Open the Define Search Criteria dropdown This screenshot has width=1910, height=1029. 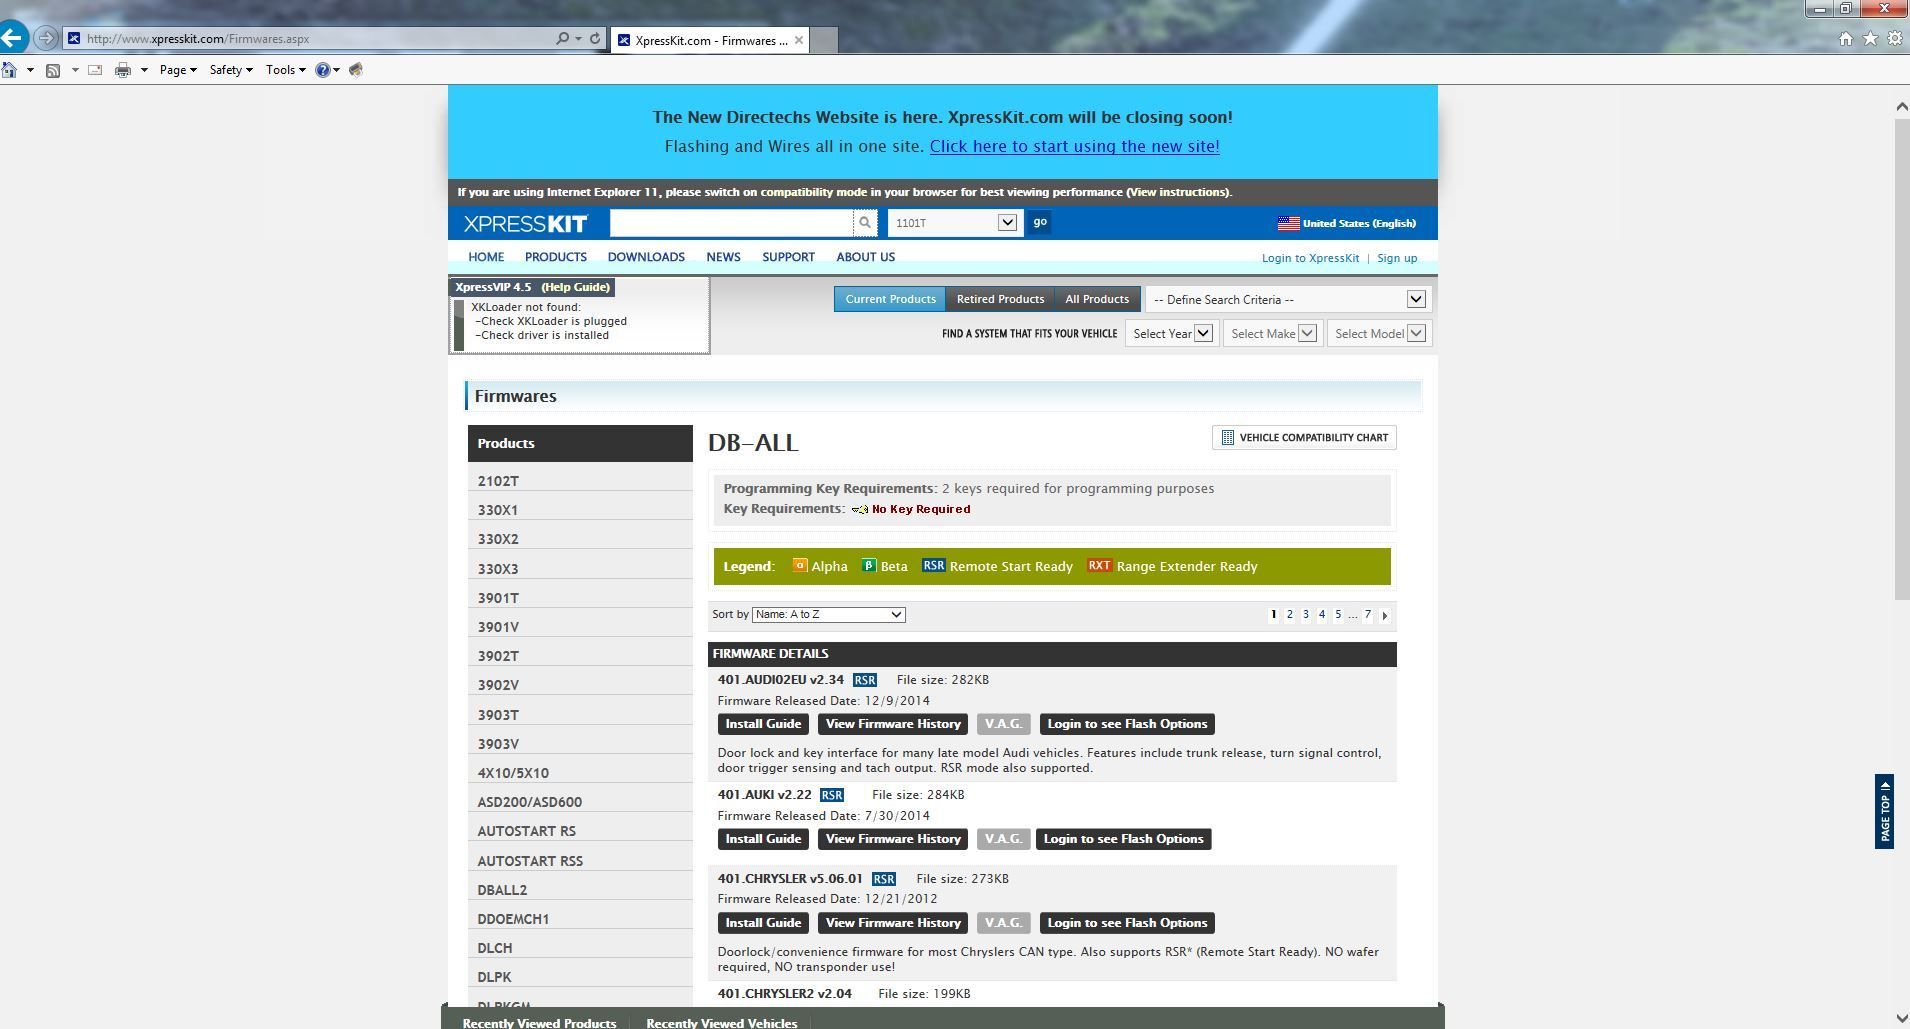1288,300
